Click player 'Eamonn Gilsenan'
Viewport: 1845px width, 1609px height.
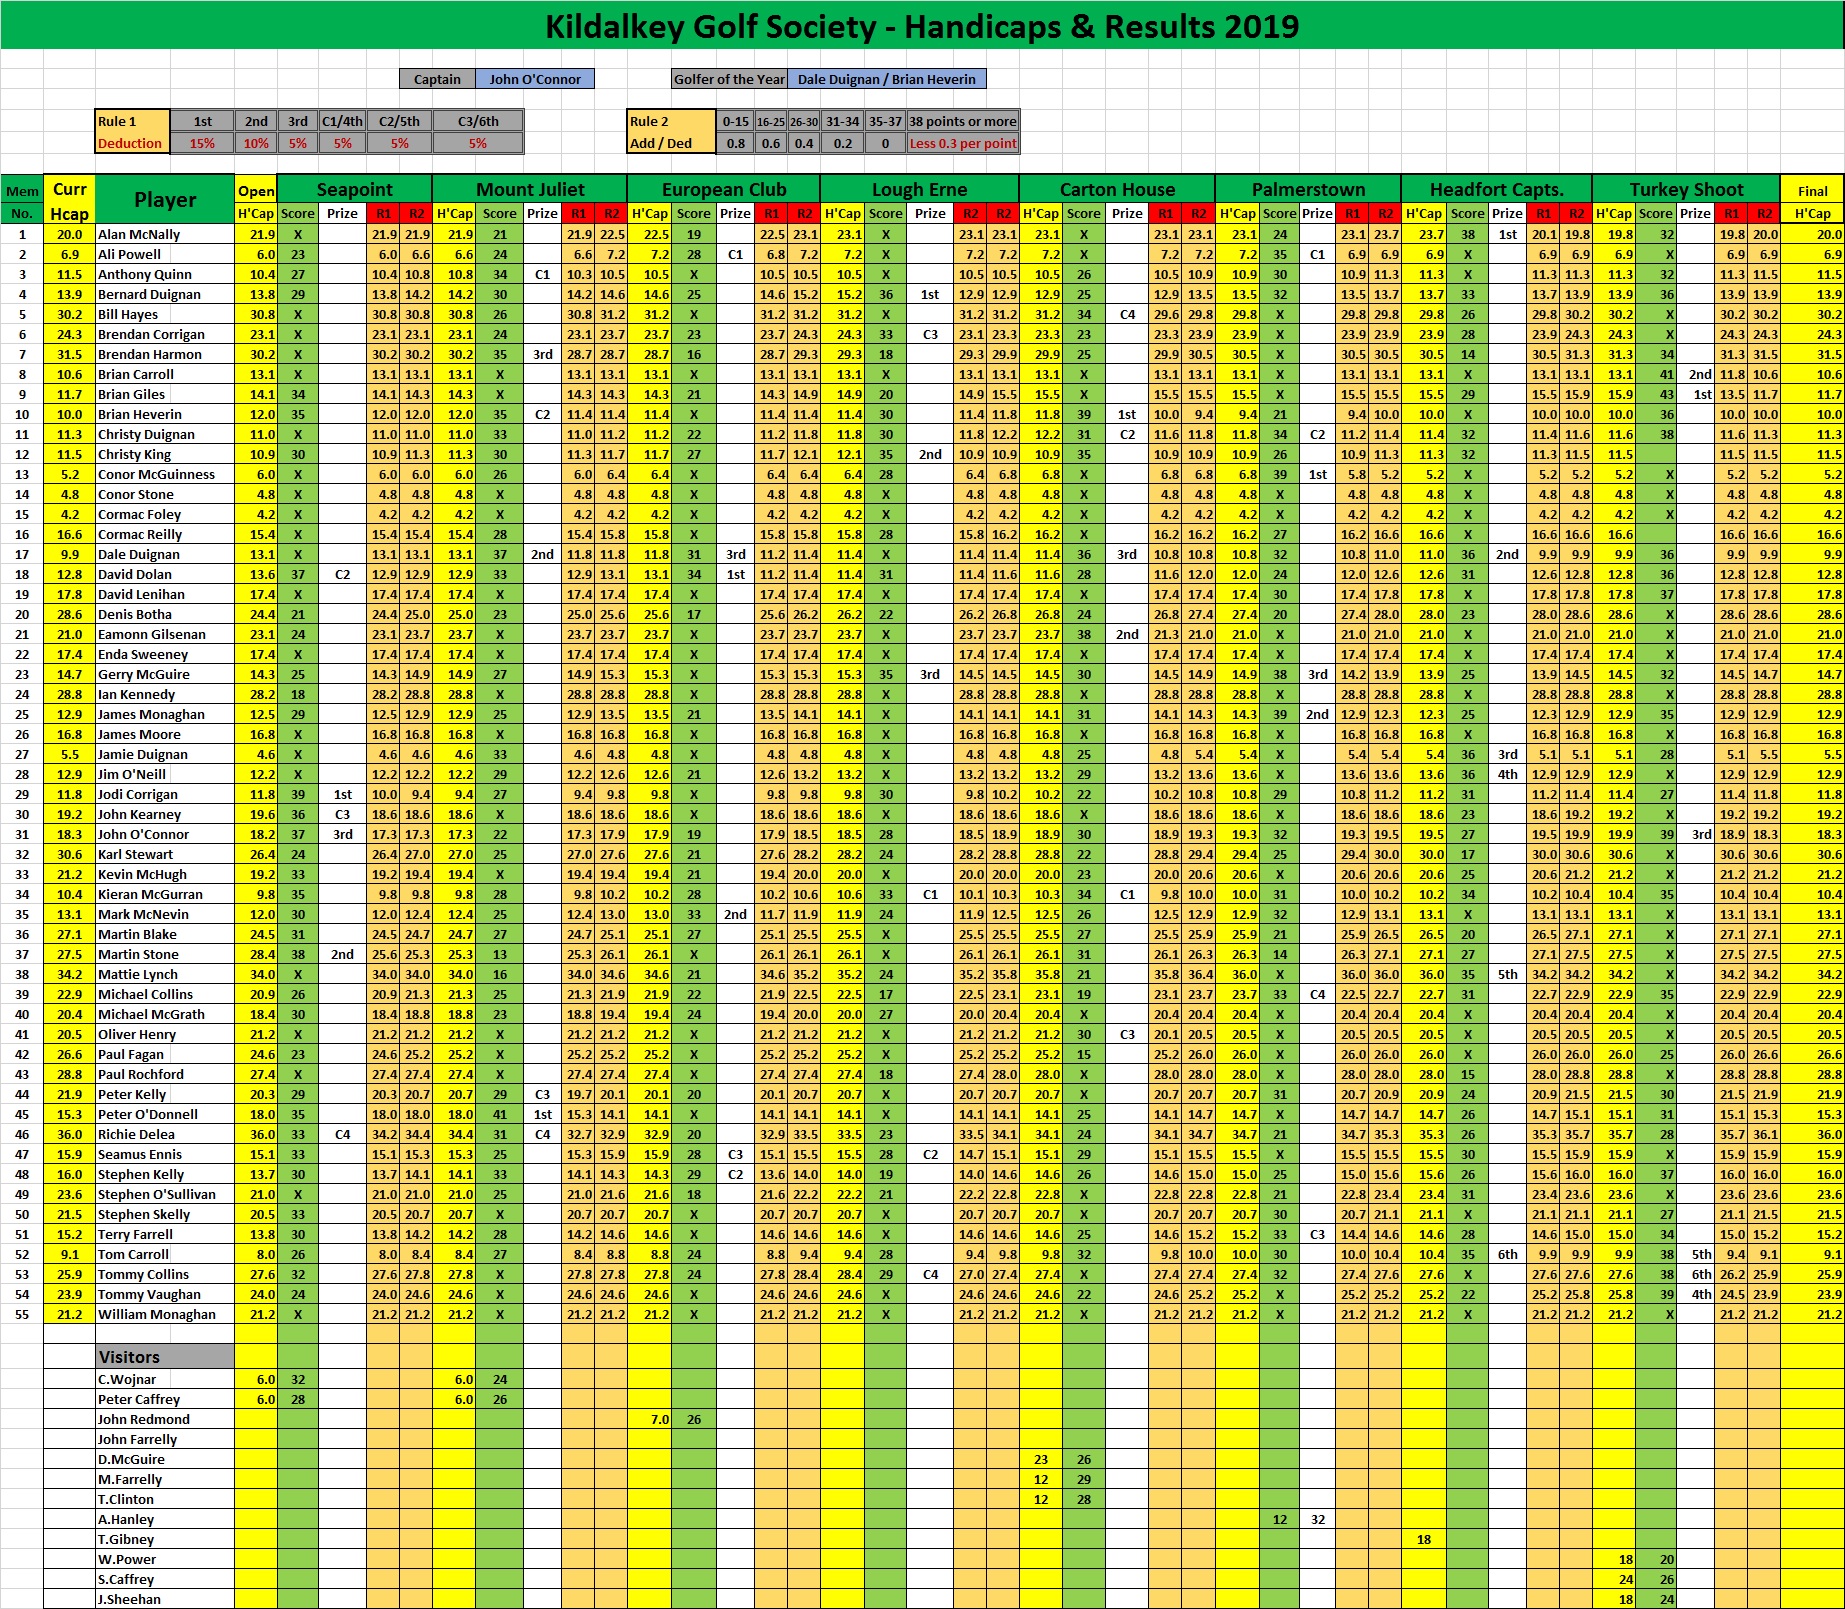point(165,634)
